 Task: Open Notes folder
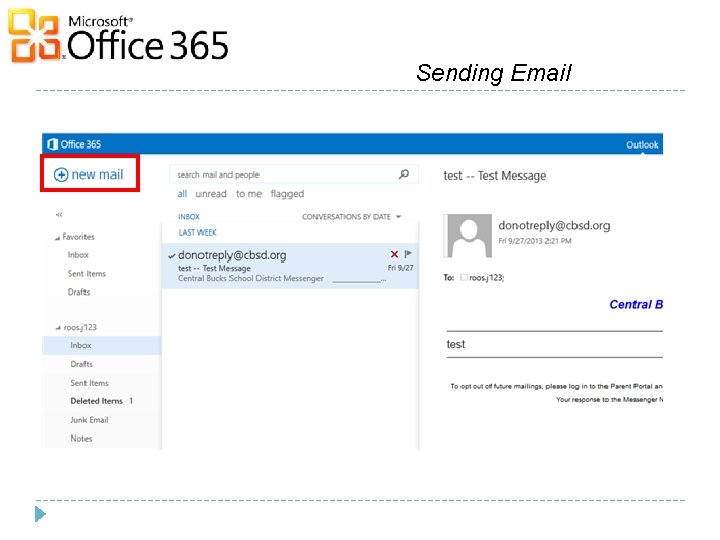point(81,439)
